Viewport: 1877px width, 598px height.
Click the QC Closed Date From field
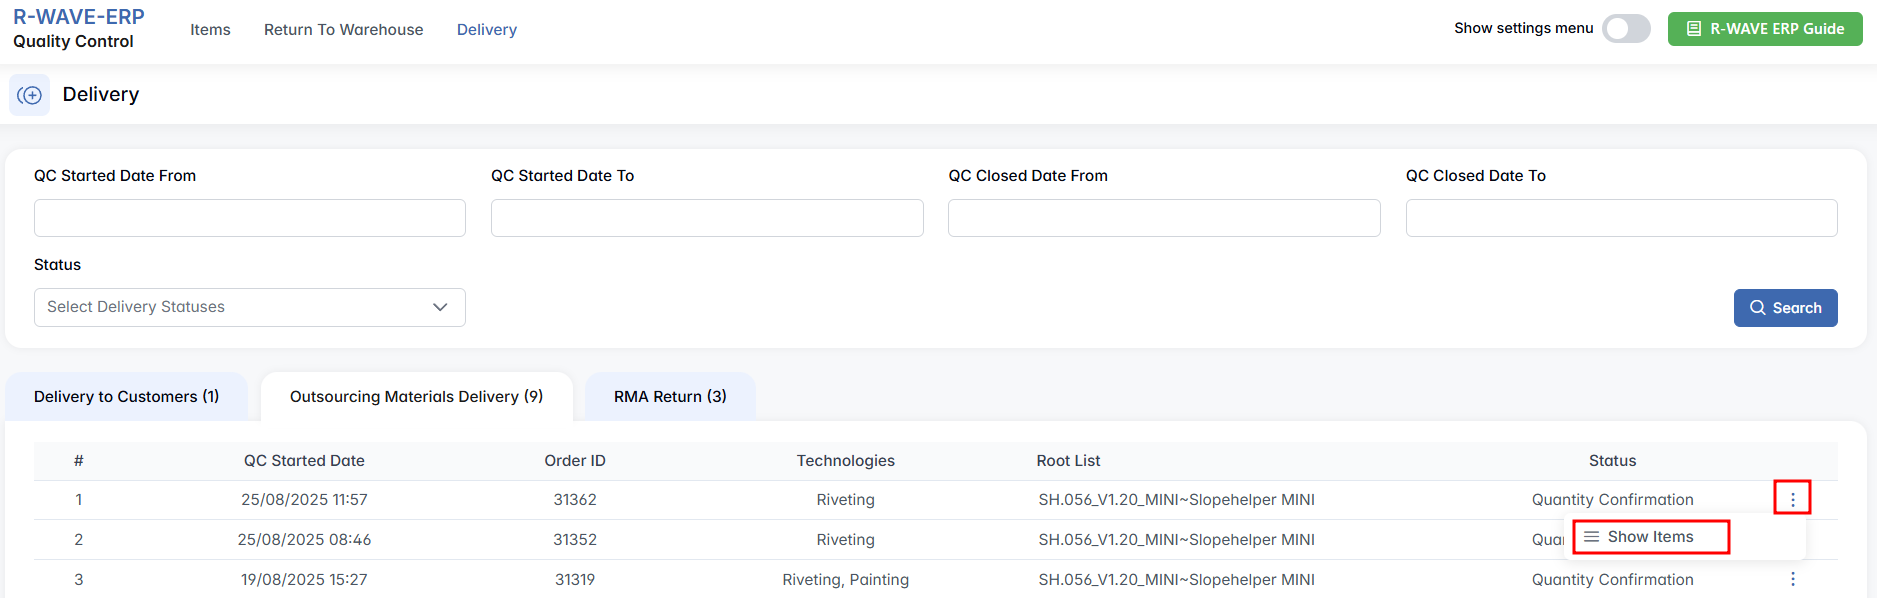[x=1164, y=218]
